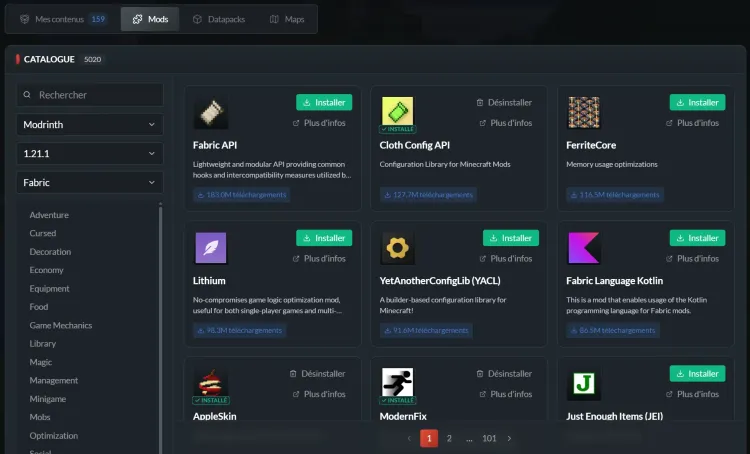The width and height of the screenshot is (750, 454).
Task: Uninstall the AppleSkin mod
Action: coord(318,374)
